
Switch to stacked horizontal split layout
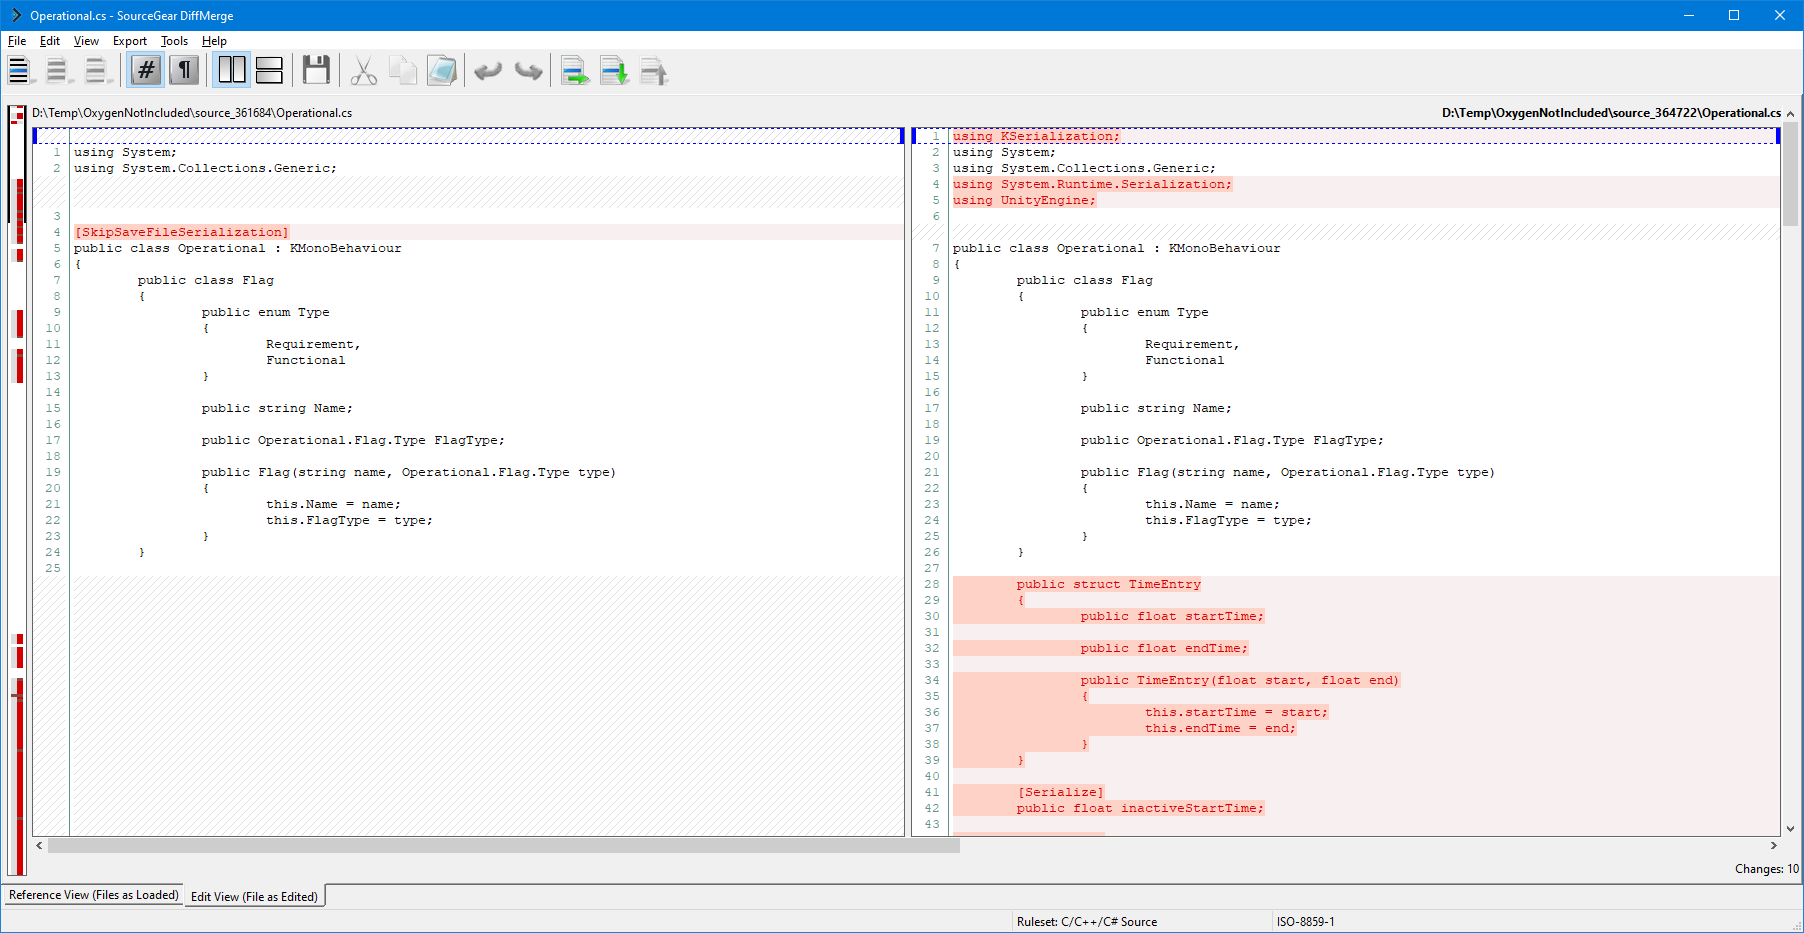coord(269,71)
